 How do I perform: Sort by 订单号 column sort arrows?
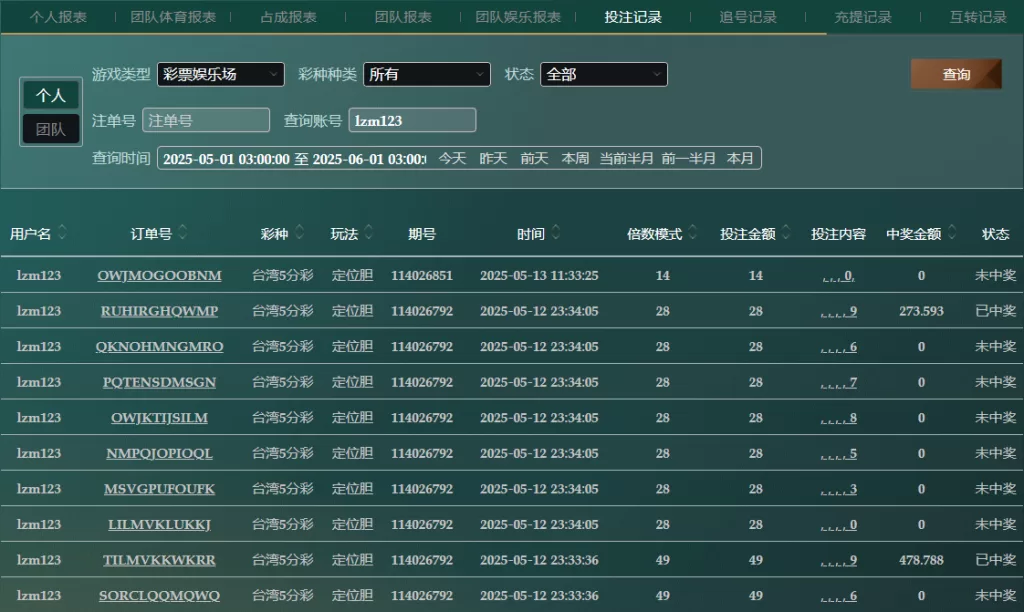pyautogui.click(x=183, y=232)
